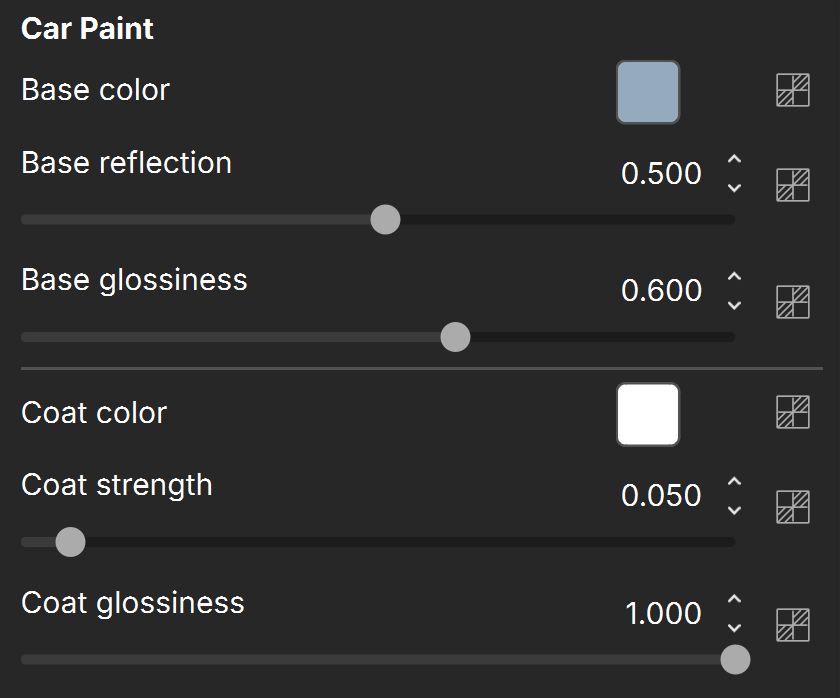Decrease Coat glossiness with down arrow
Image resolution: width=840 pixels, height=698 pixels.
coord(734,627)
